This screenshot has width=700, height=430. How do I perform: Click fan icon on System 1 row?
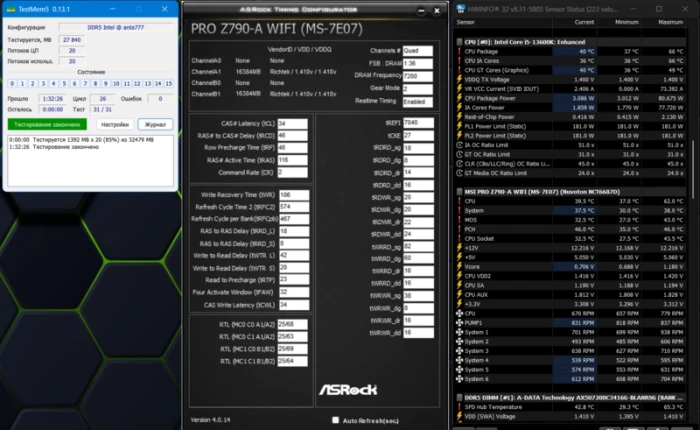pos(459,332)
